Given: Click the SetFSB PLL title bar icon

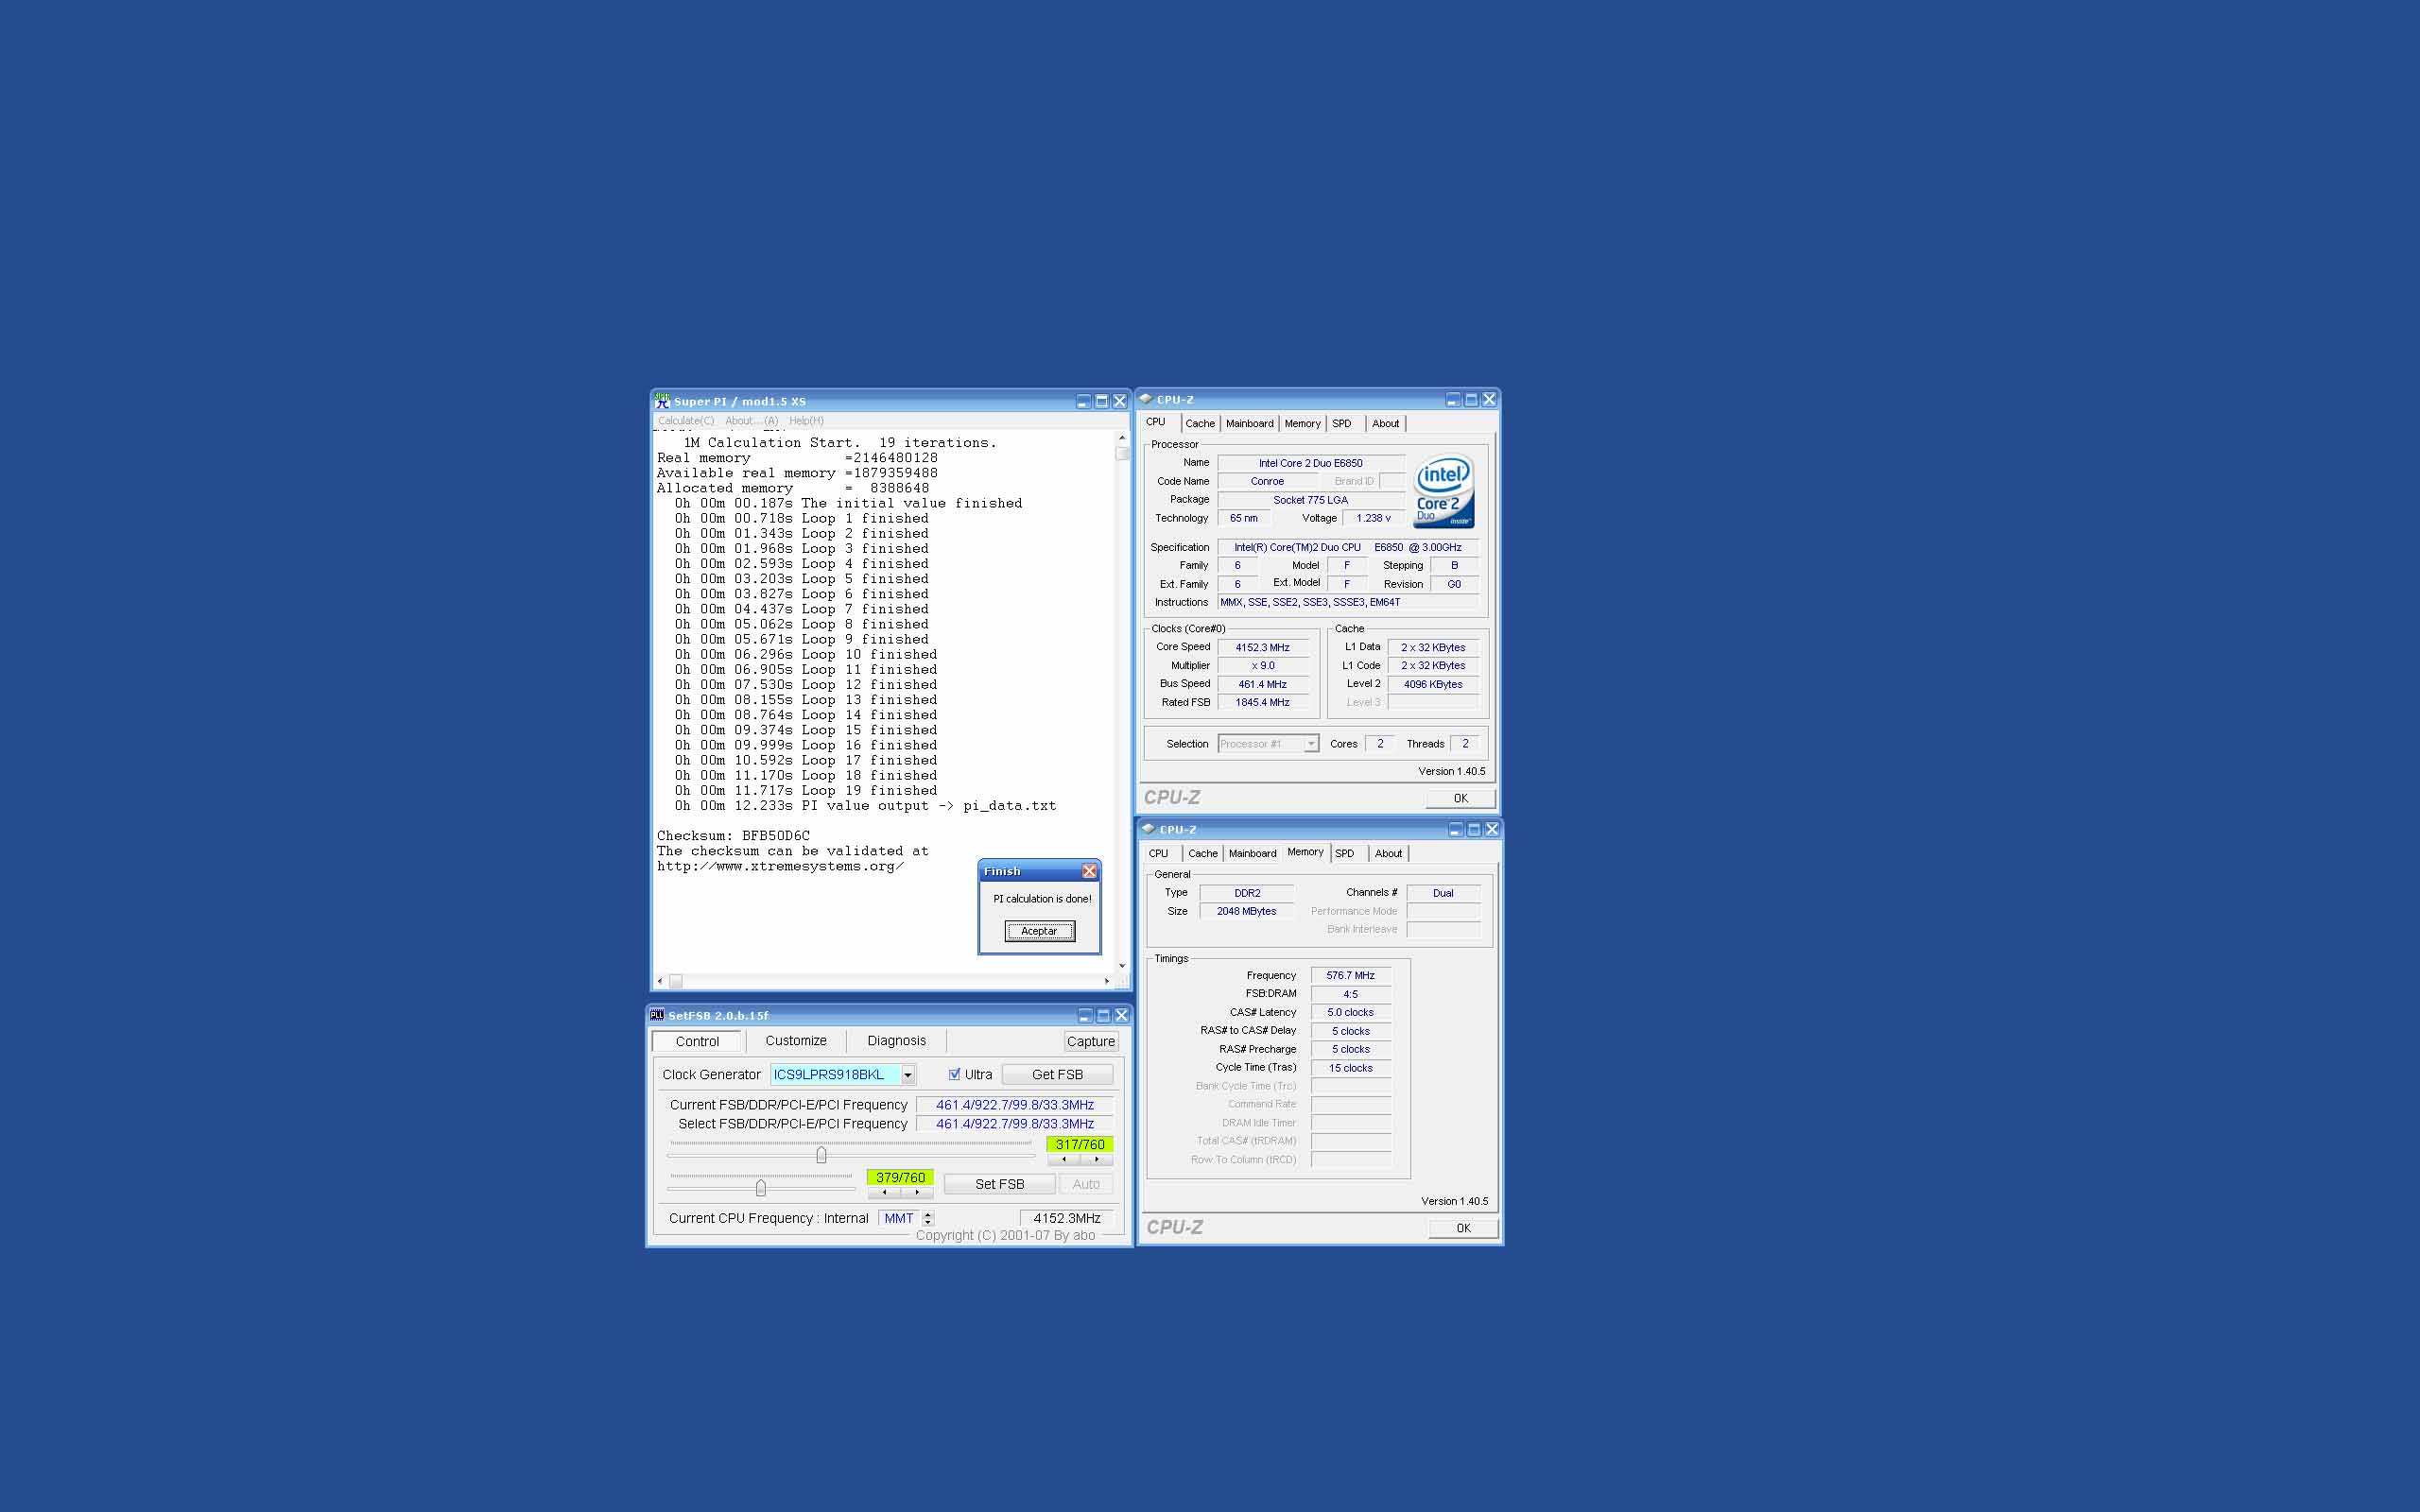Looking at the screenshot, I should coord(657,1015).
